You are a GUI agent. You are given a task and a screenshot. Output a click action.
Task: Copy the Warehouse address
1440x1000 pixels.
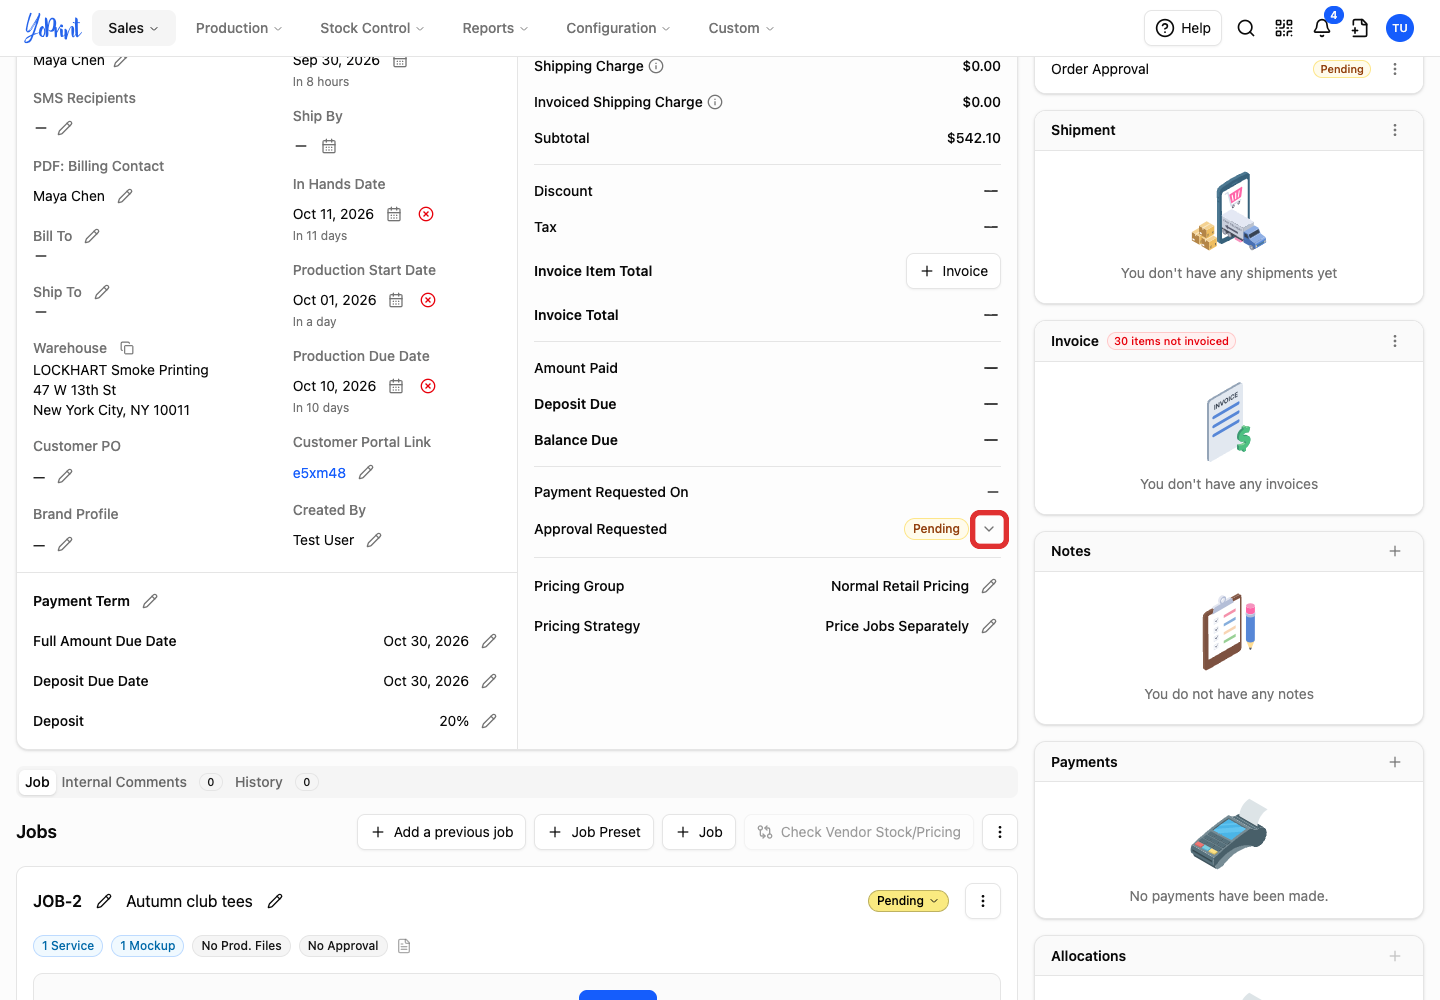tap(127, 348)
